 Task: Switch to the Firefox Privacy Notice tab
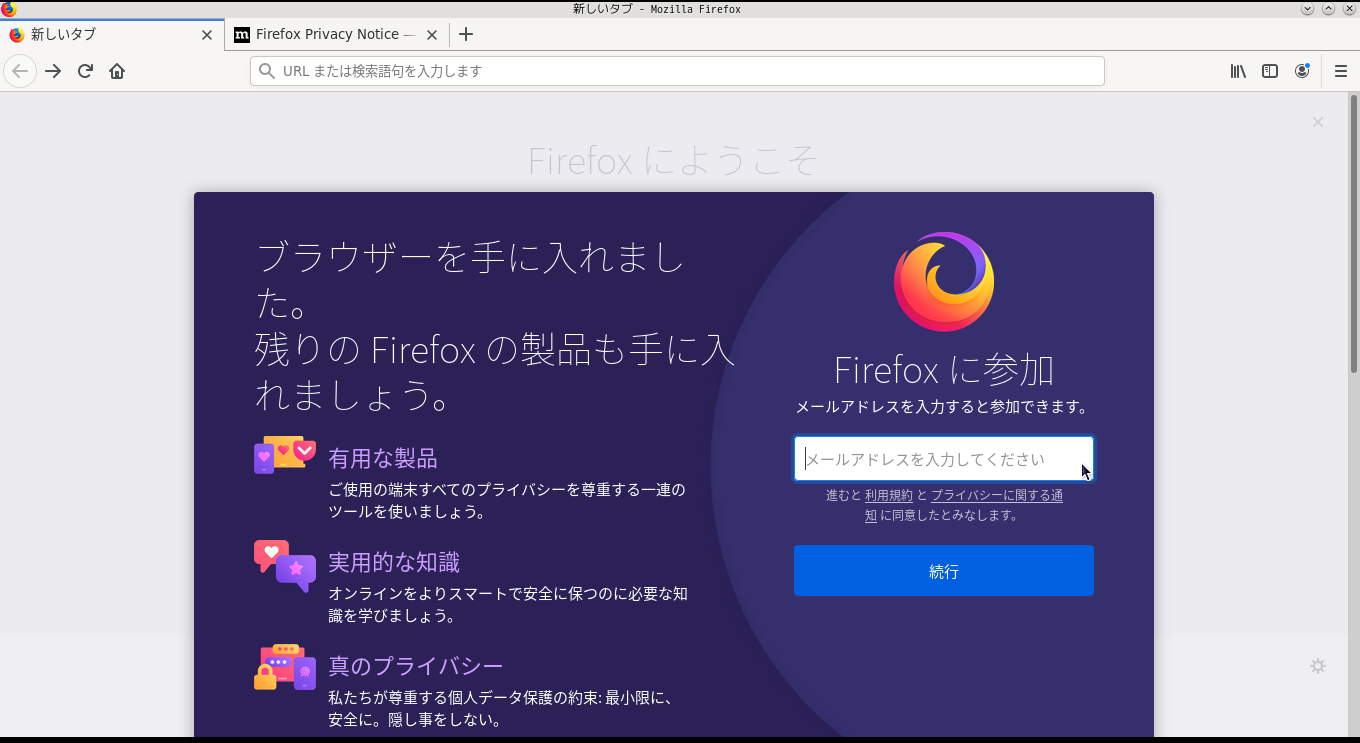point(336,34)
